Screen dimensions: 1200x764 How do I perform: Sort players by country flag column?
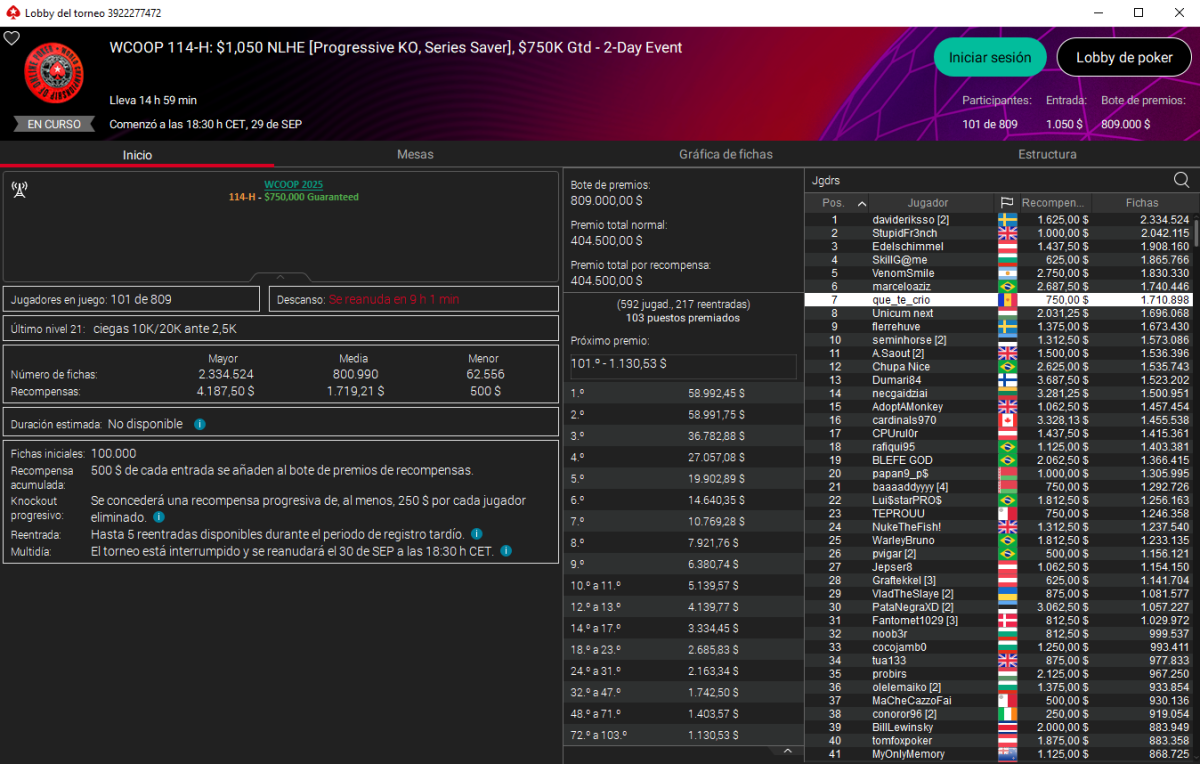pyautogui.click(x=1006, y=202)
